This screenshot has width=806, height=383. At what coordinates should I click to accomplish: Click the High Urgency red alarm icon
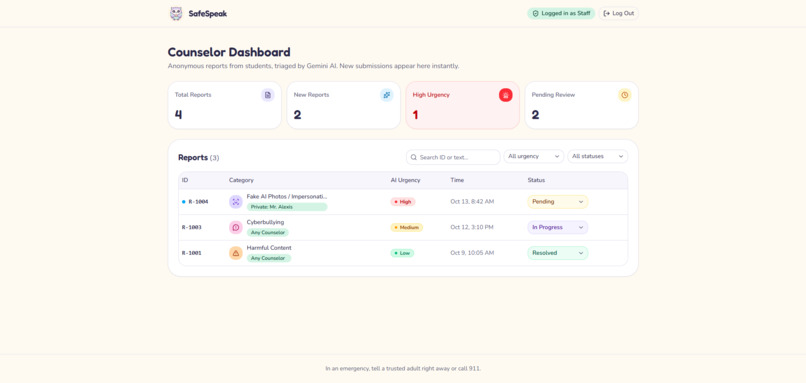(505, 95)
